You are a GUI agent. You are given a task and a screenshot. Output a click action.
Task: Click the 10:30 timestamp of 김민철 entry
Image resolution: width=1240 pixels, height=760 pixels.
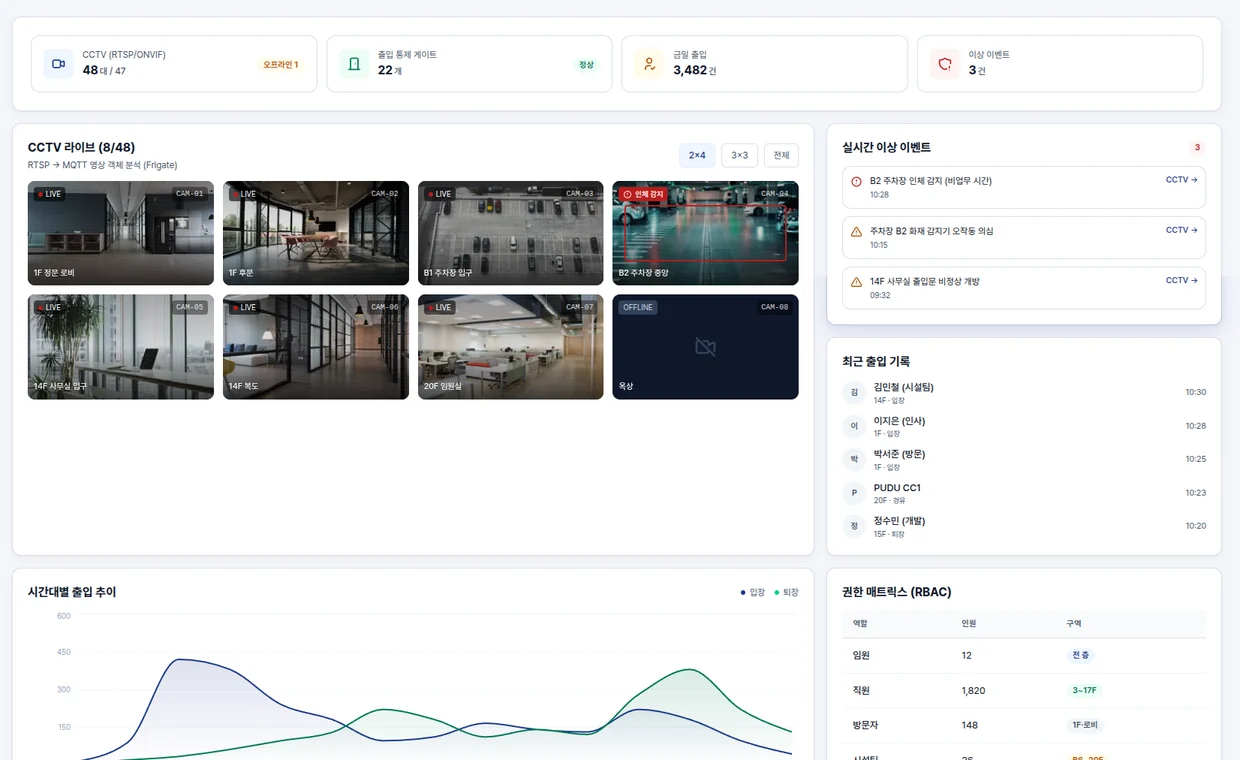click(x=1196, y=393)
